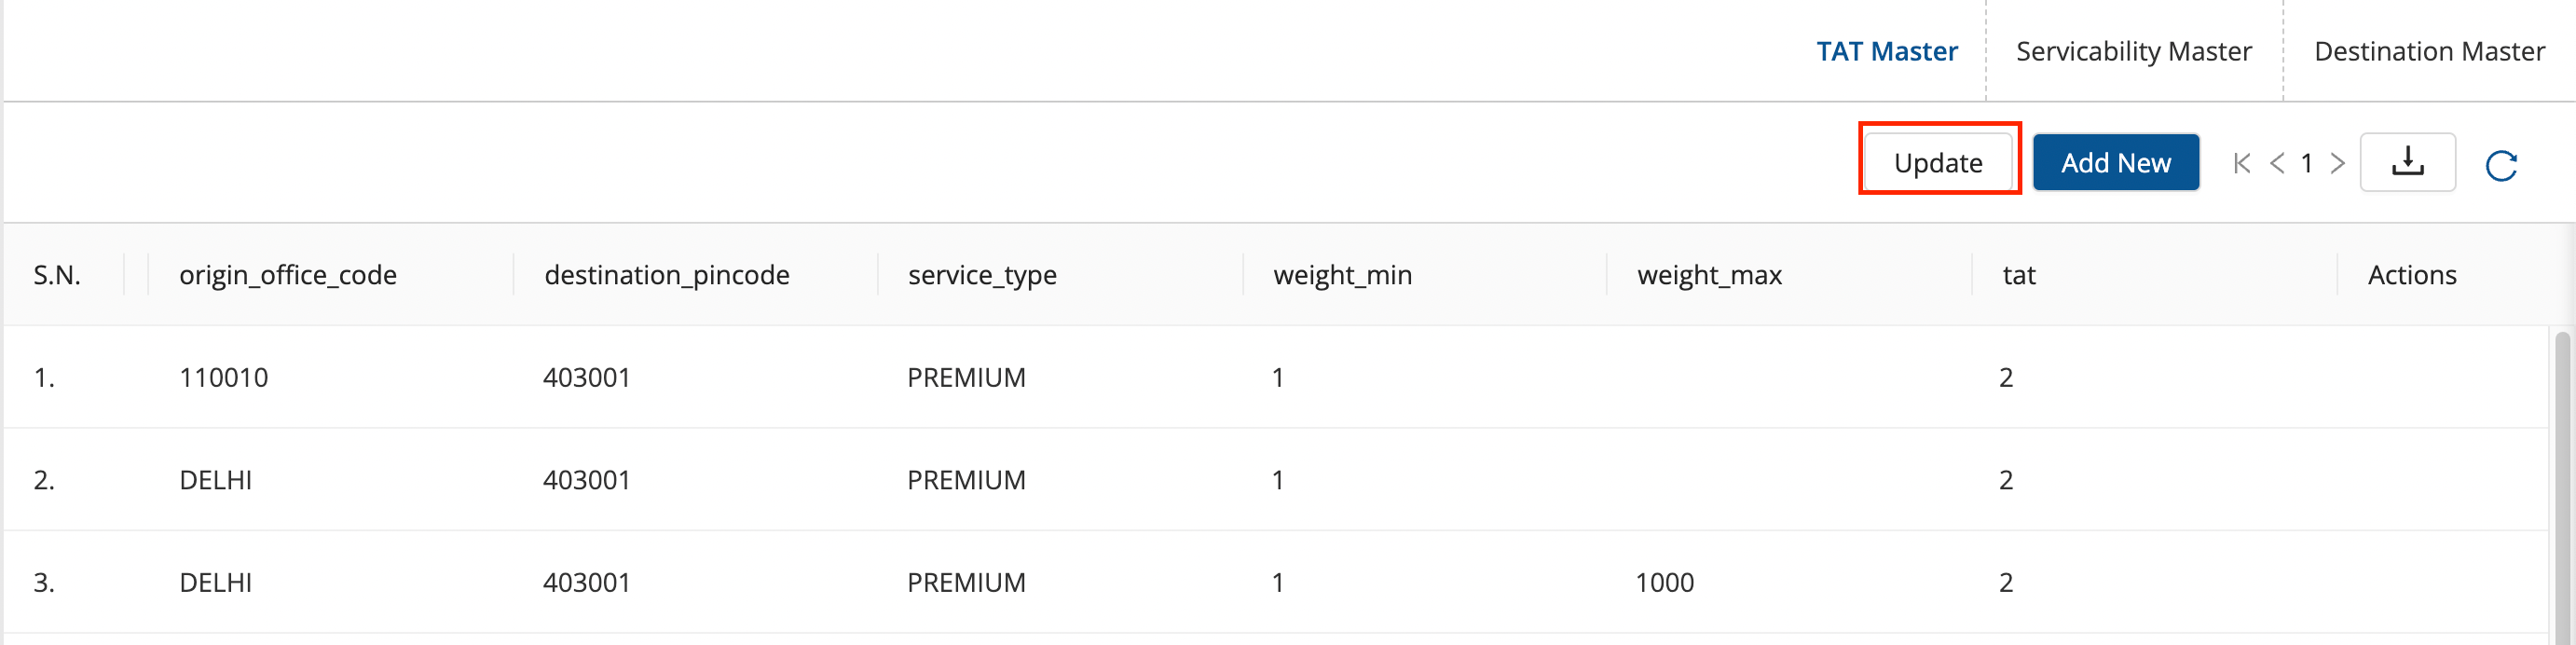Switch to TAT Master tab
This screenshot has width=2576, height=645.
1886,51
